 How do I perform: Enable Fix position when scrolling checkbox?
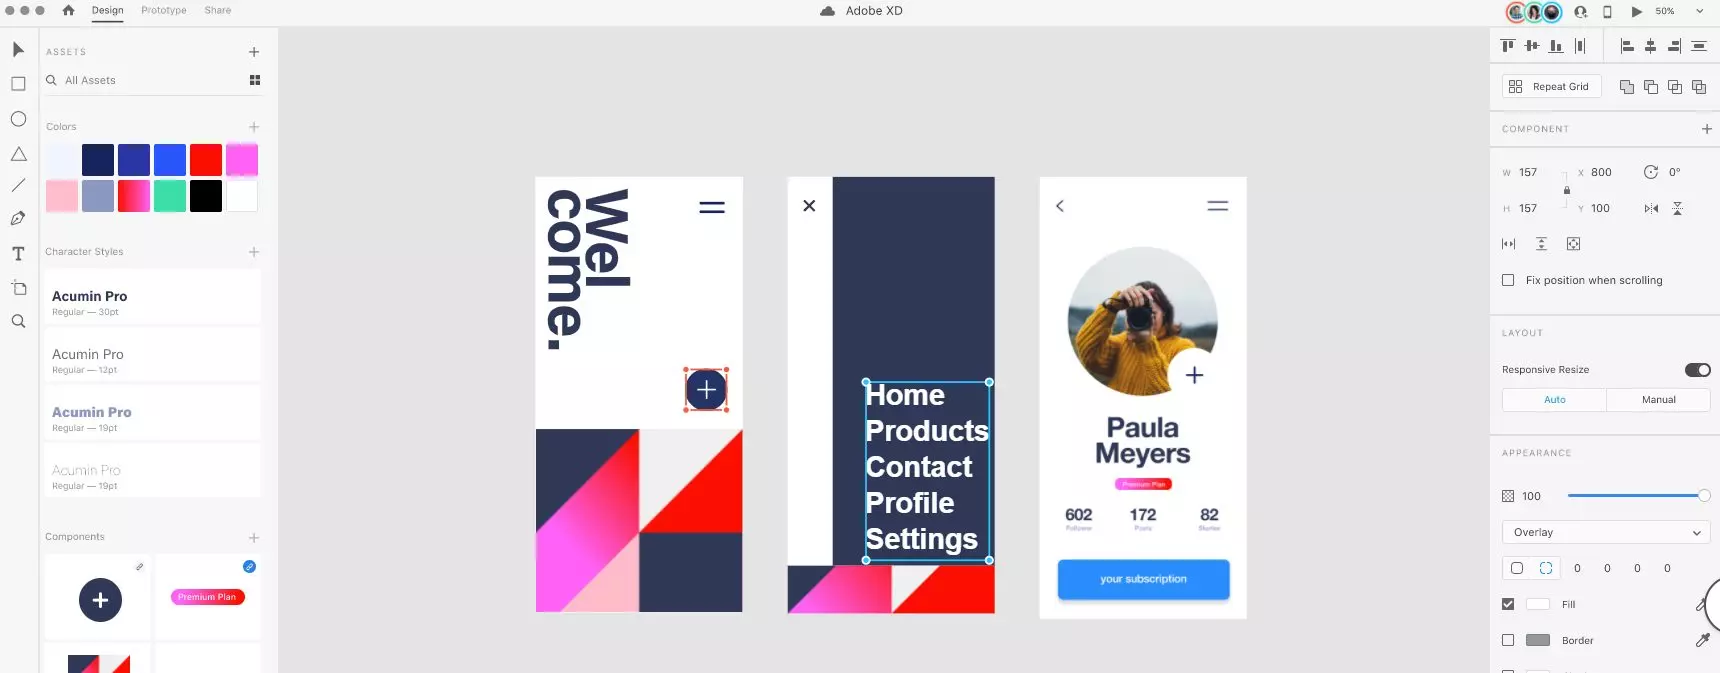(1508, 280)
